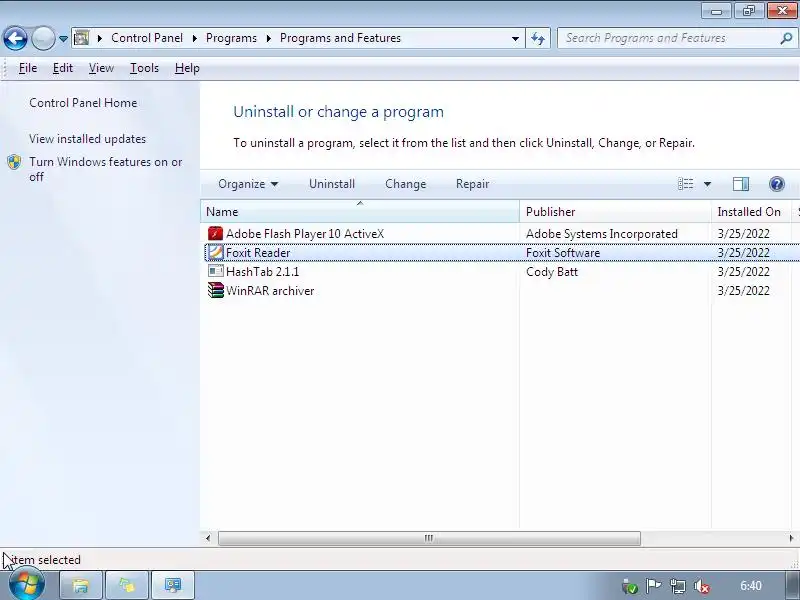
Task: Click the HashTab icon
Action: pyautogui.click(x=215, y=271)
